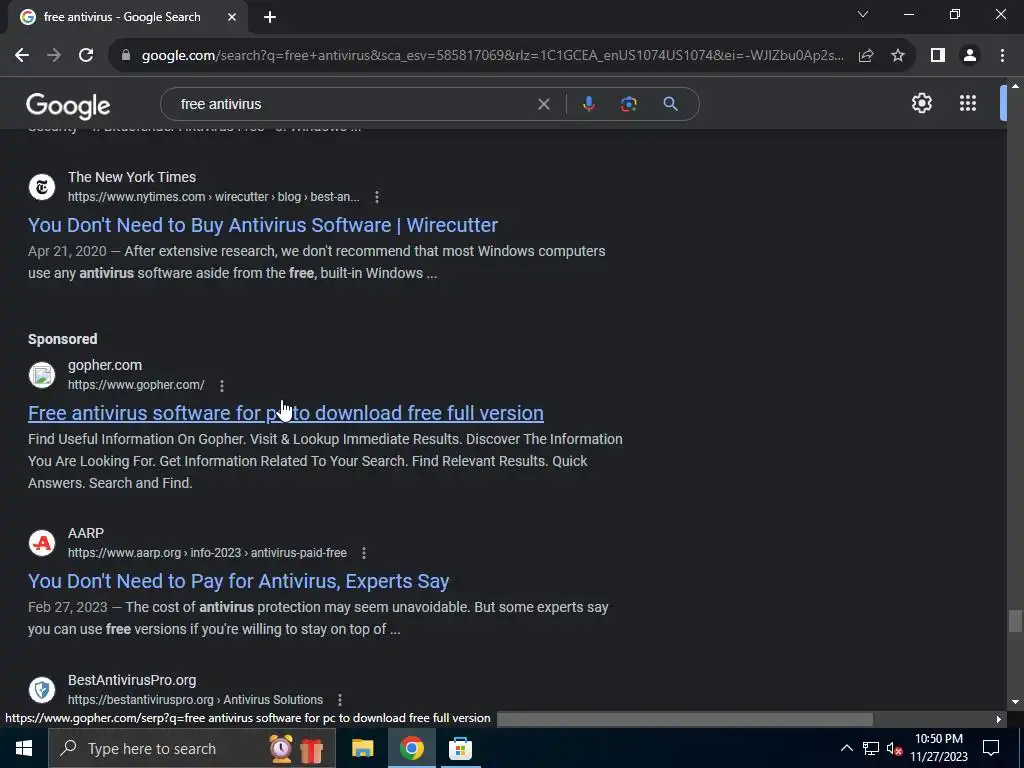Click nytimes.com URL breadcrumb
The width and height of the screenshot is (1024, 768).
pyautogui.click(x=214, y=197)
